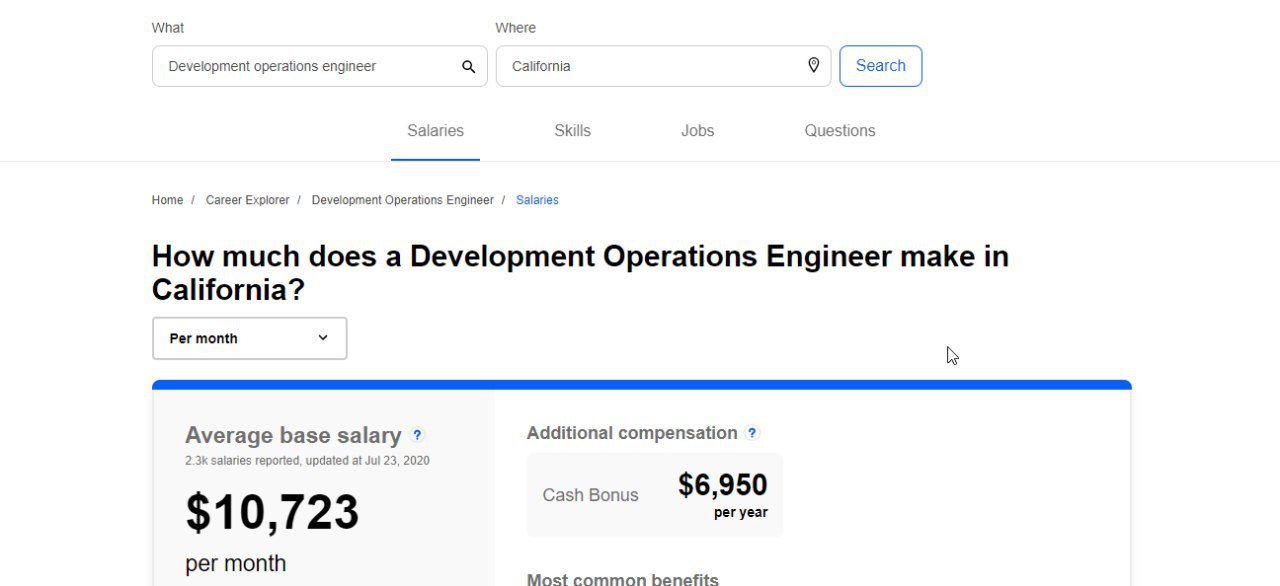
Task: Click the Development Operations Engineer breadcrumb
Action: pos(402,200)
